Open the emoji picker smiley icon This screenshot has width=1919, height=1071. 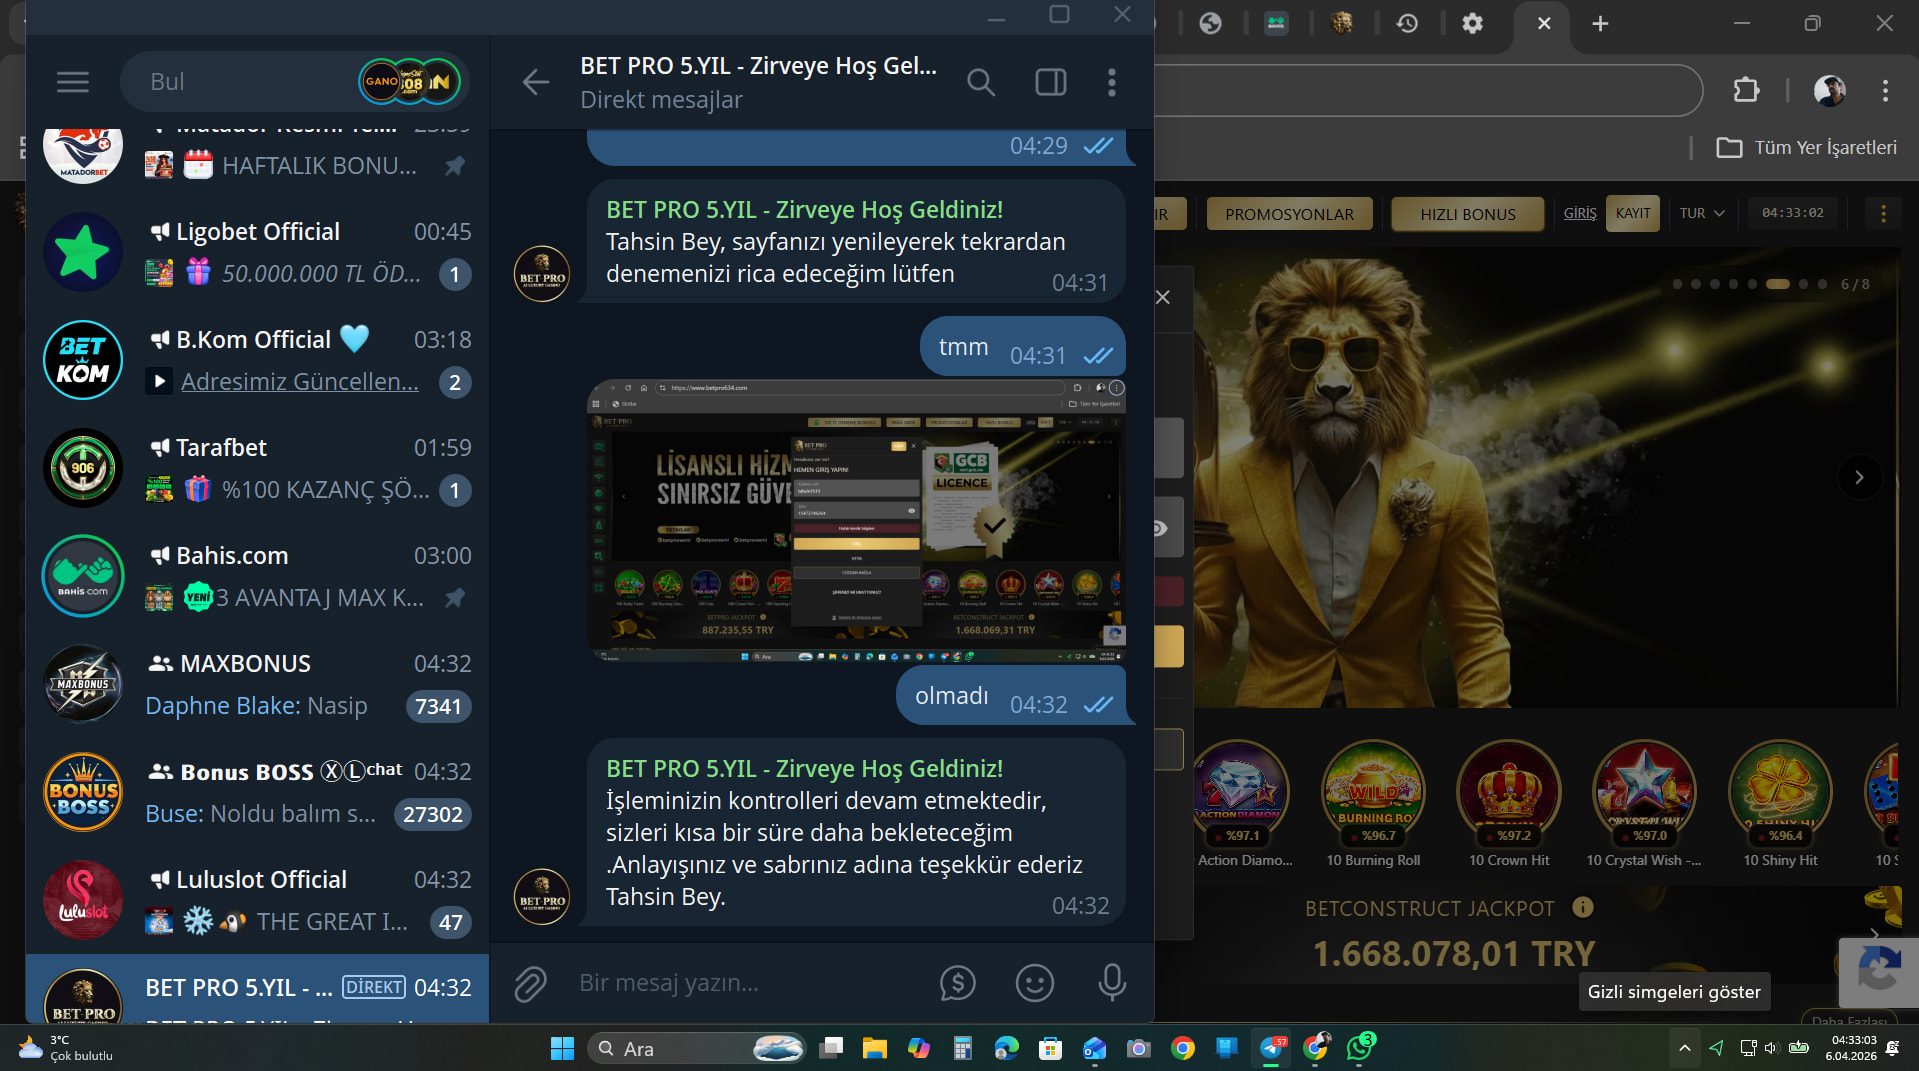(1034, 984)
